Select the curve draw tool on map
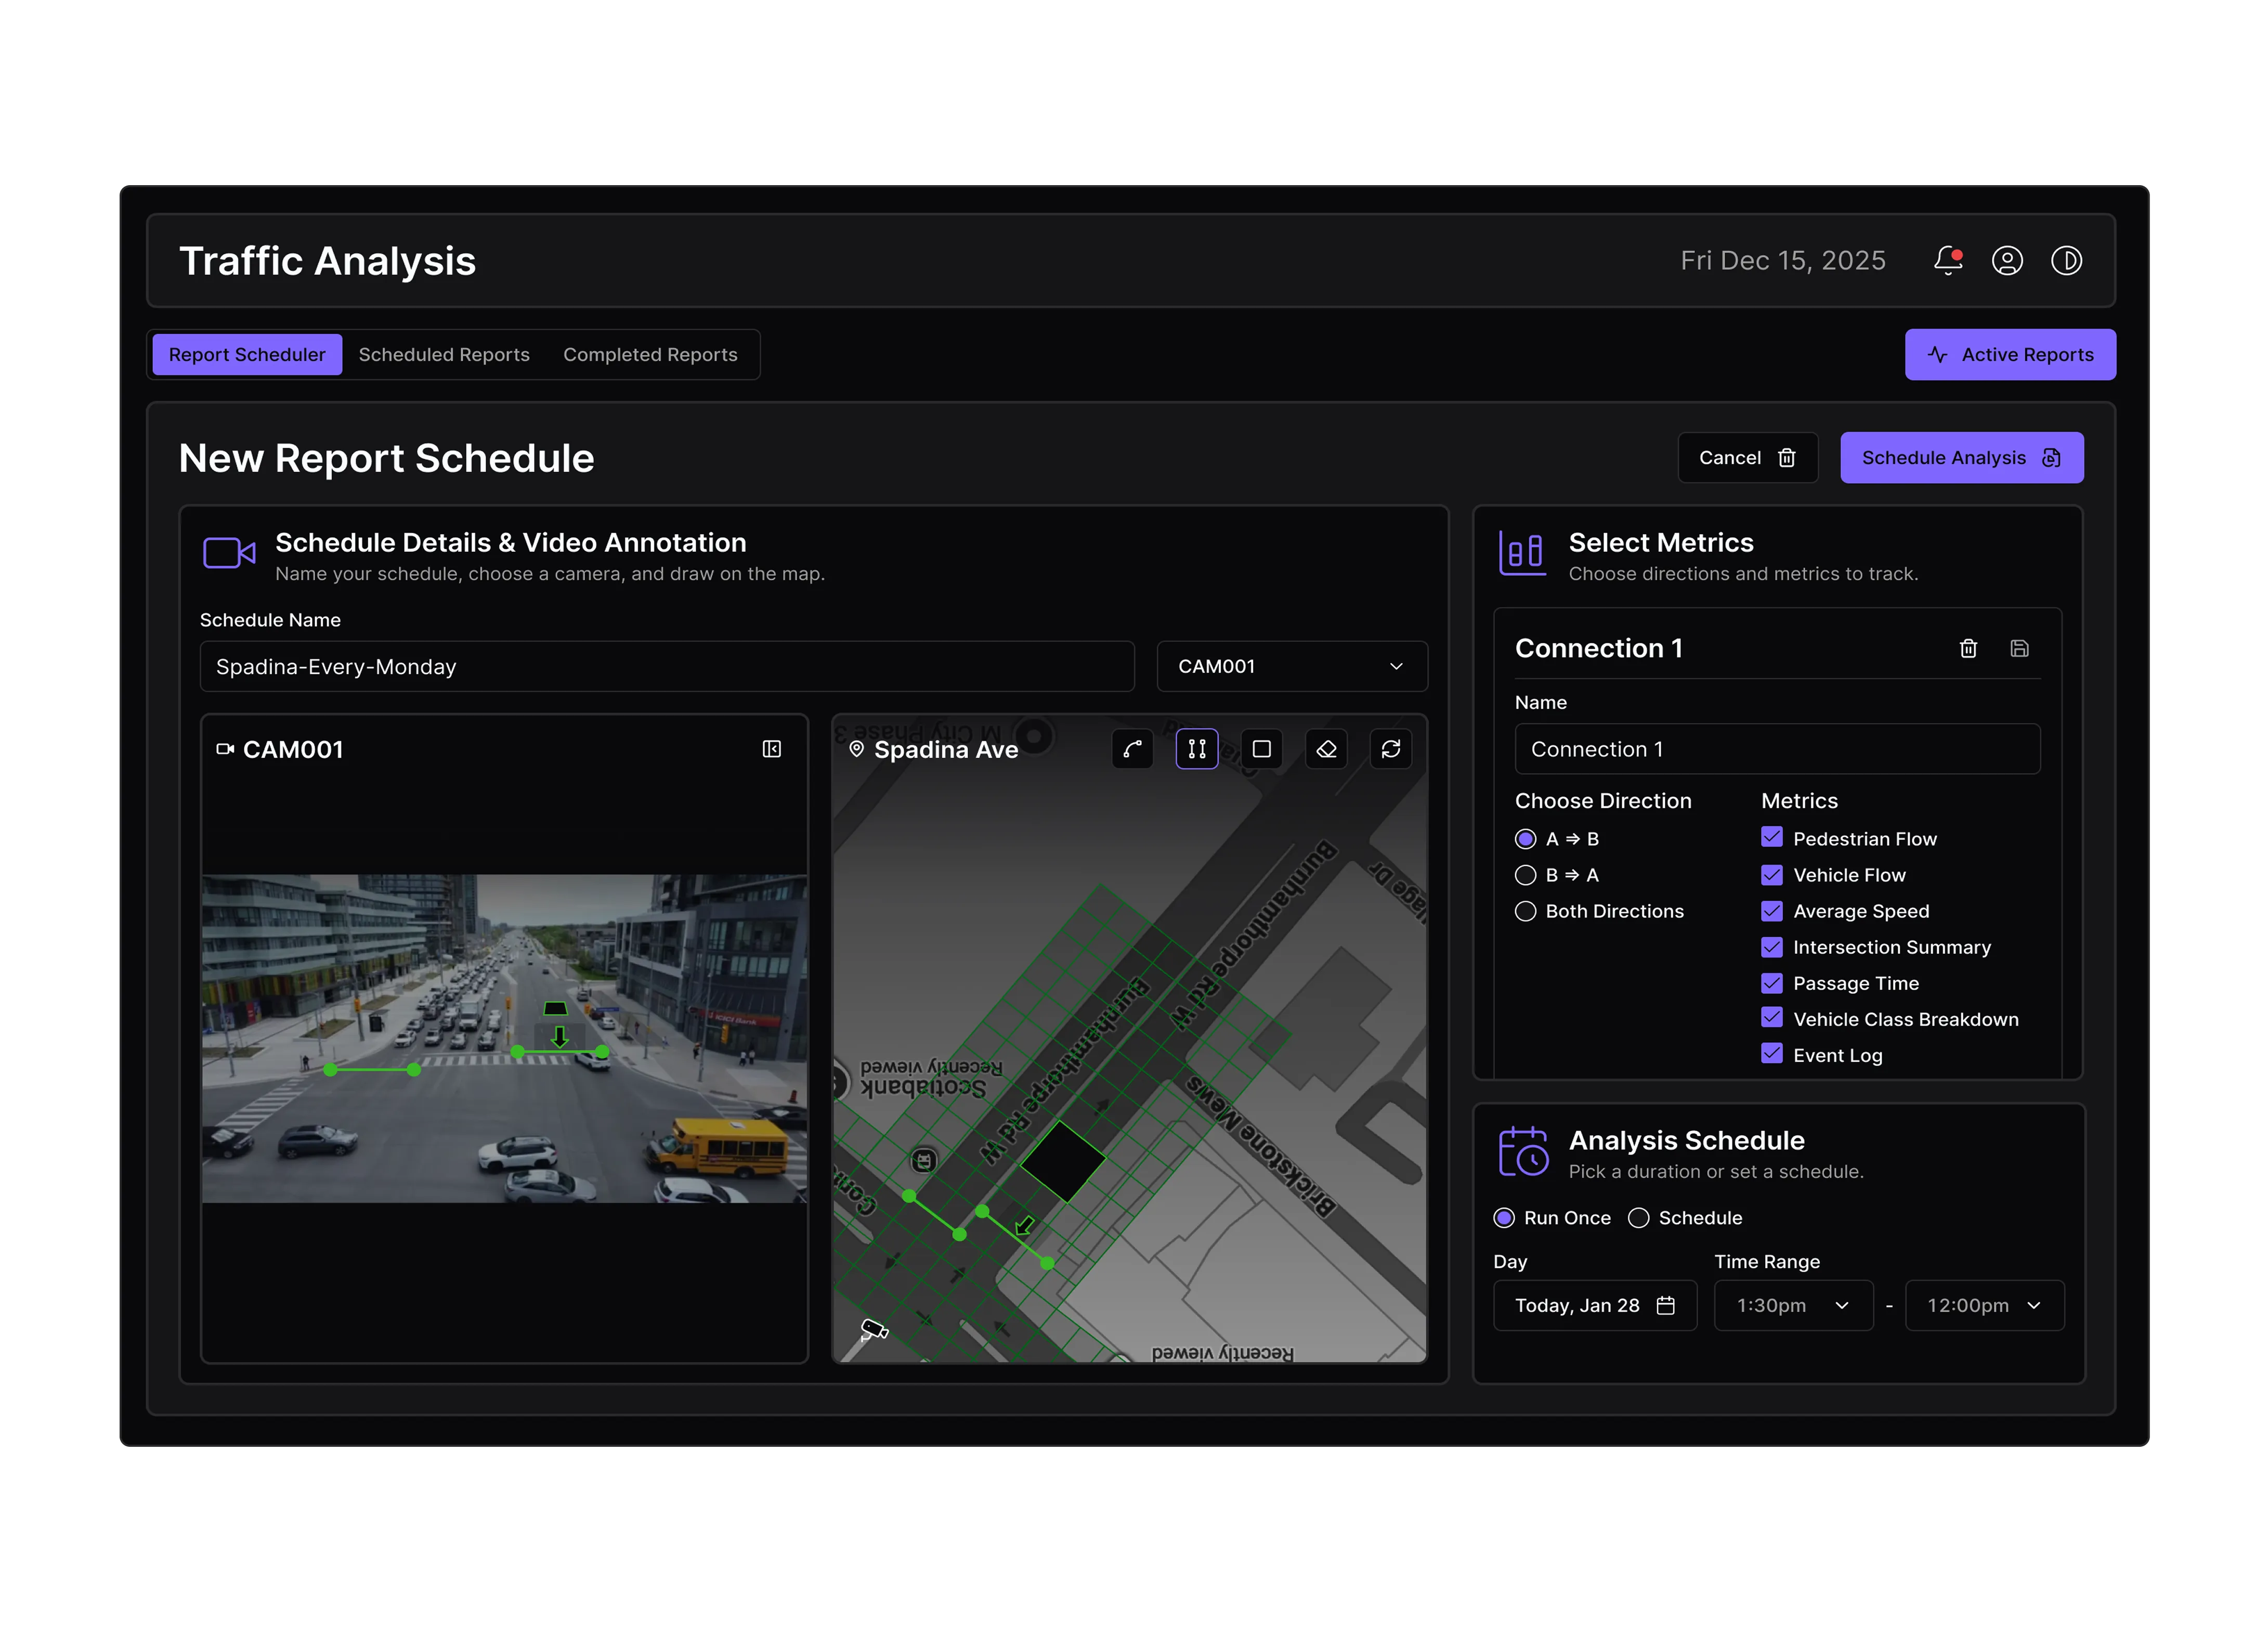 pyautogui.click(x=1132, y=749)
